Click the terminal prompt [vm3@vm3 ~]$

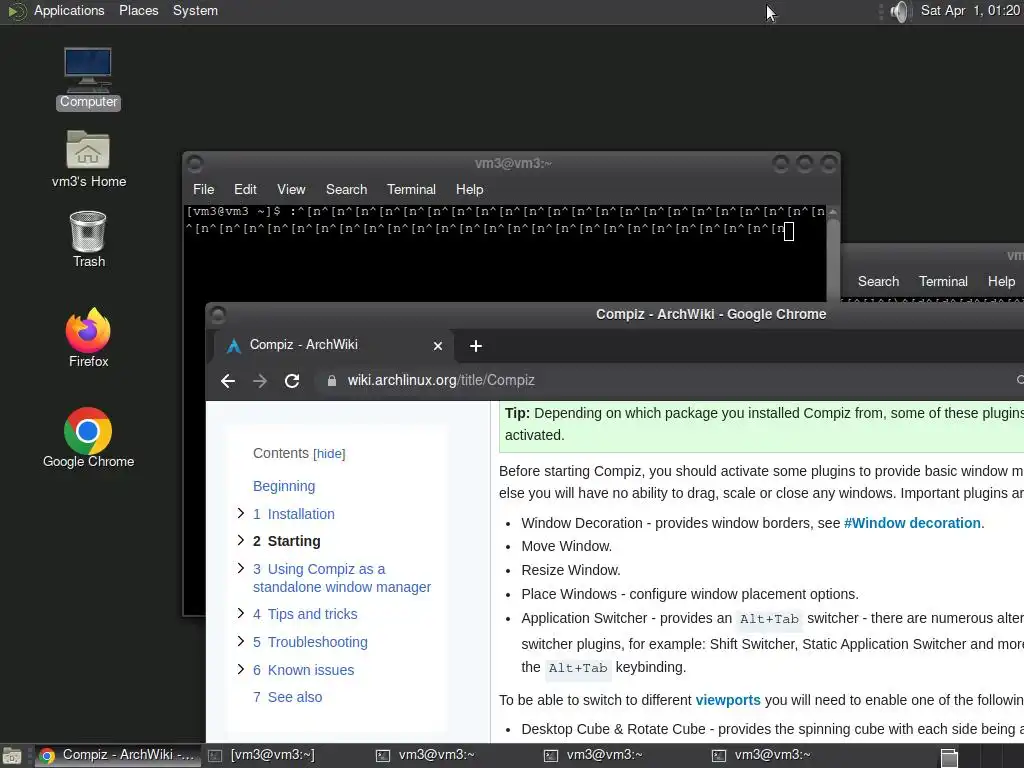pos(233,212)
